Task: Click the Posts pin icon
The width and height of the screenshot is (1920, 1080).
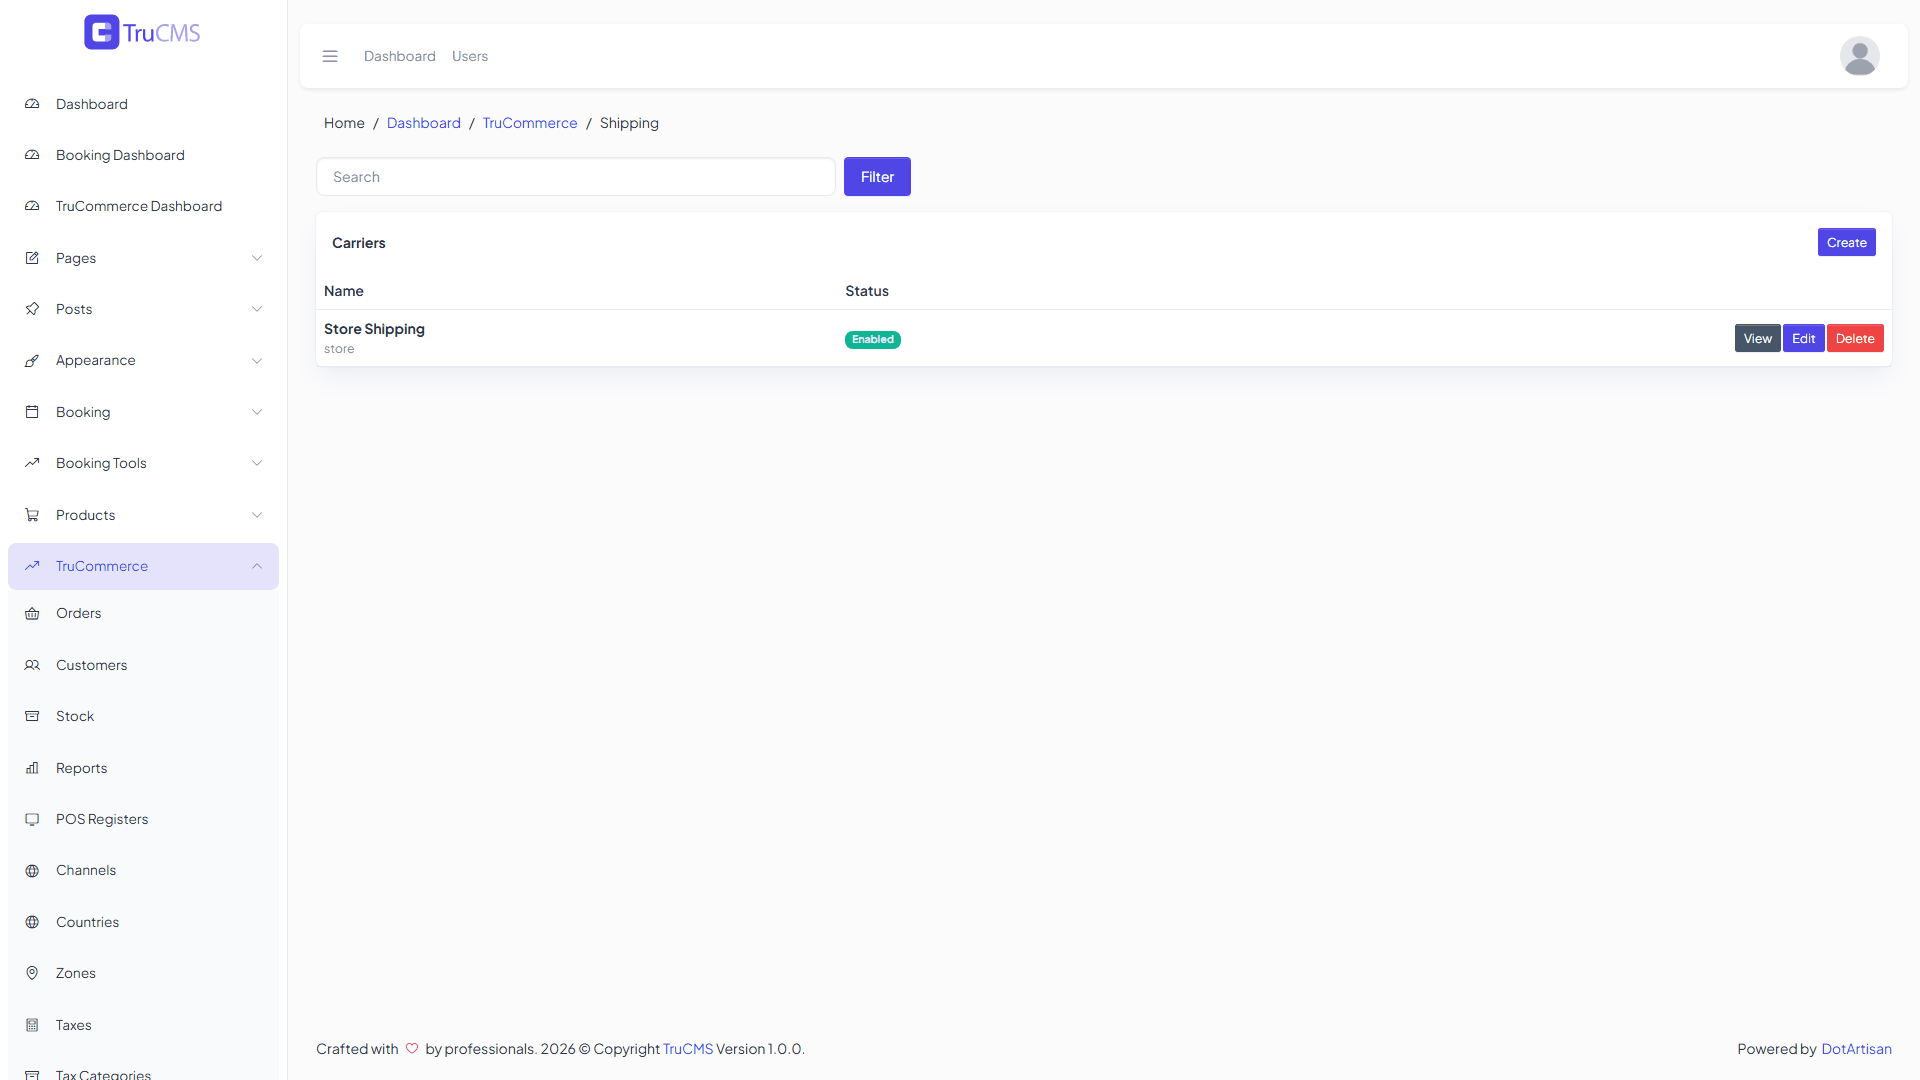Action: click(x=32, y=309)
